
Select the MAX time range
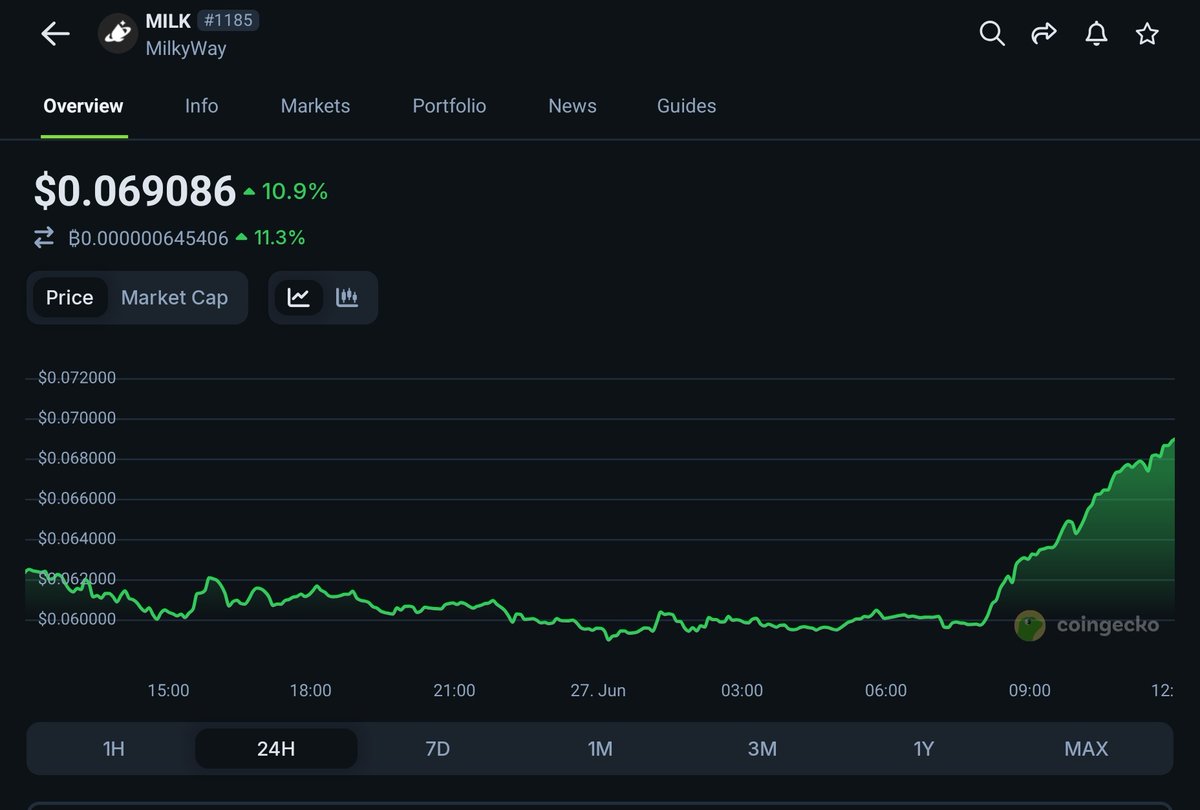[1086, 749]
